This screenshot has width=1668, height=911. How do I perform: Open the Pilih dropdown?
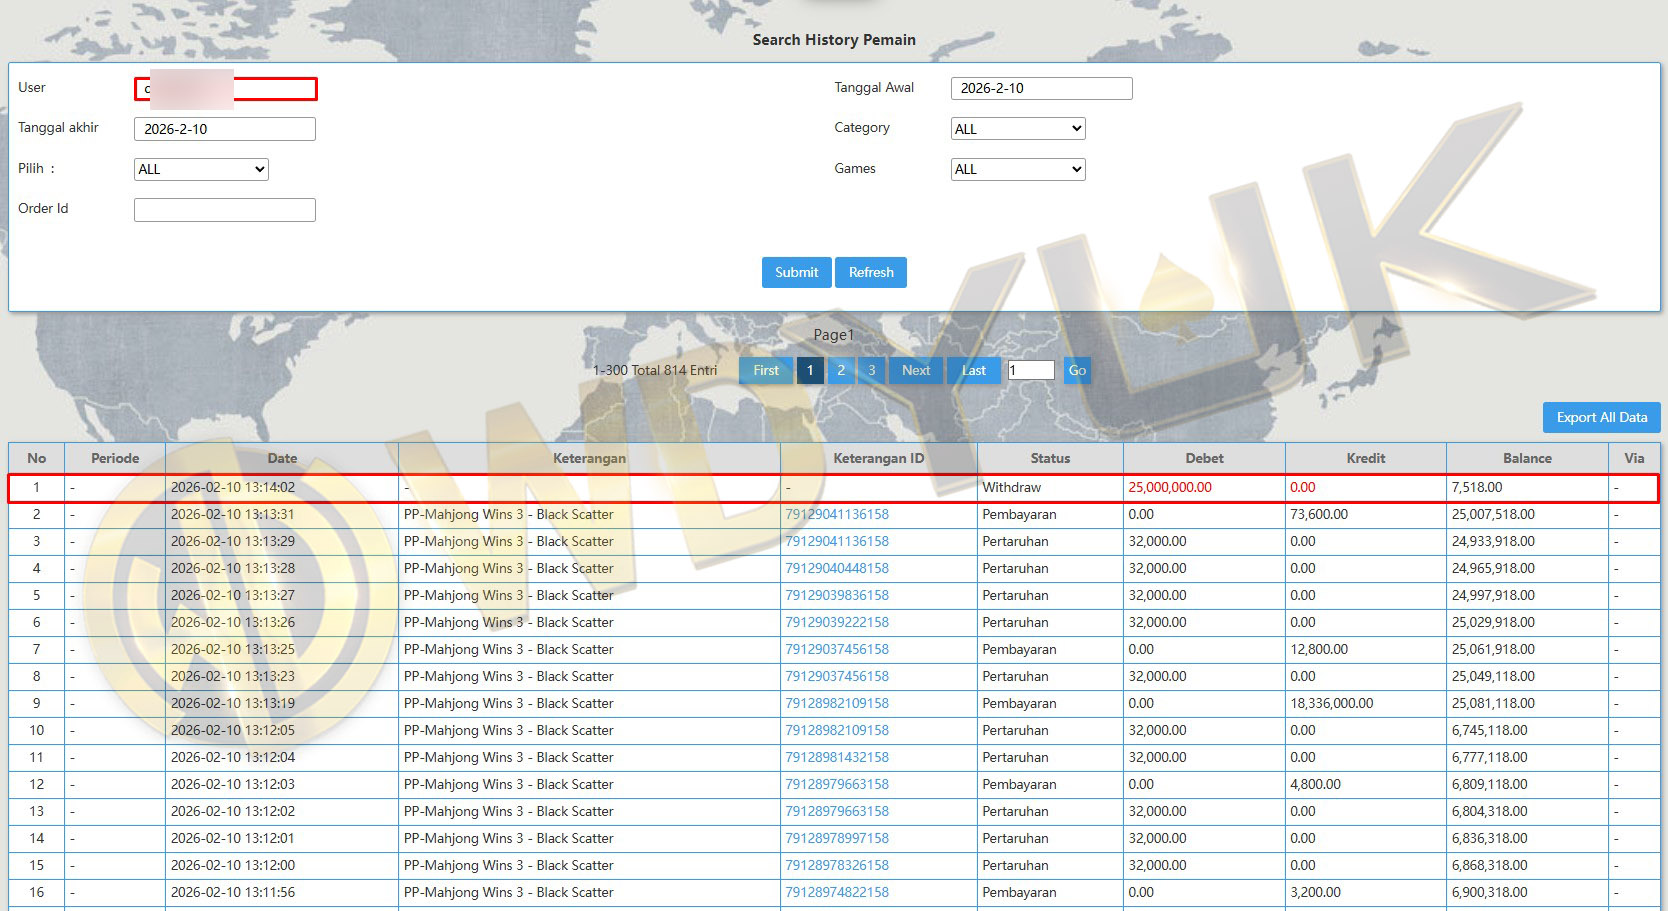click(x=201, y=169)
